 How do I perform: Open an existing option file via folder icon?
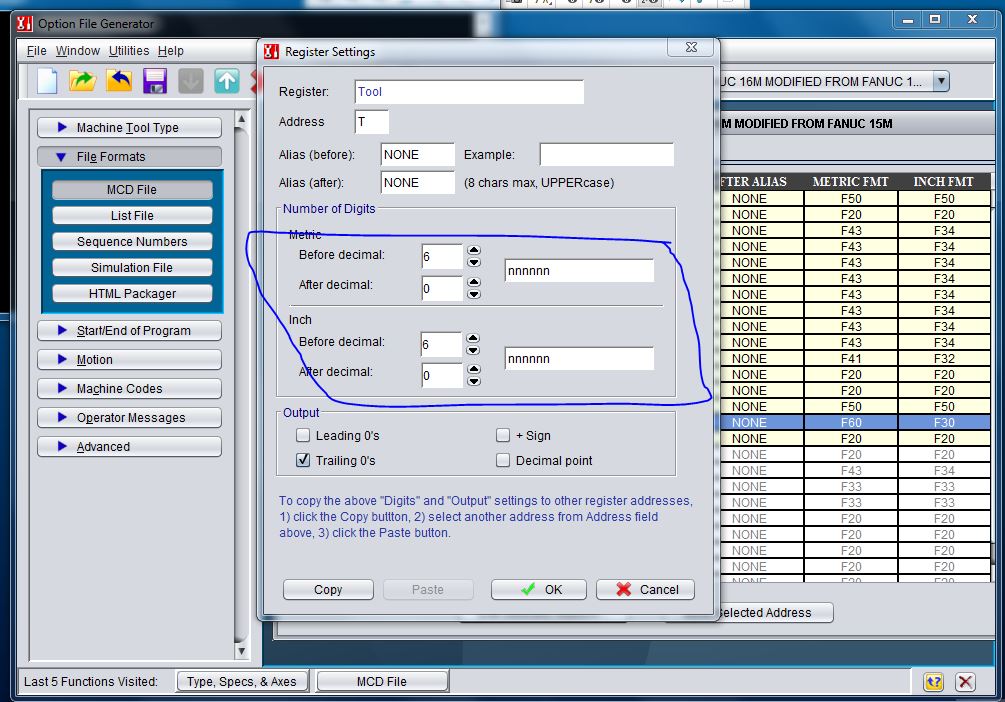point(80,81)
